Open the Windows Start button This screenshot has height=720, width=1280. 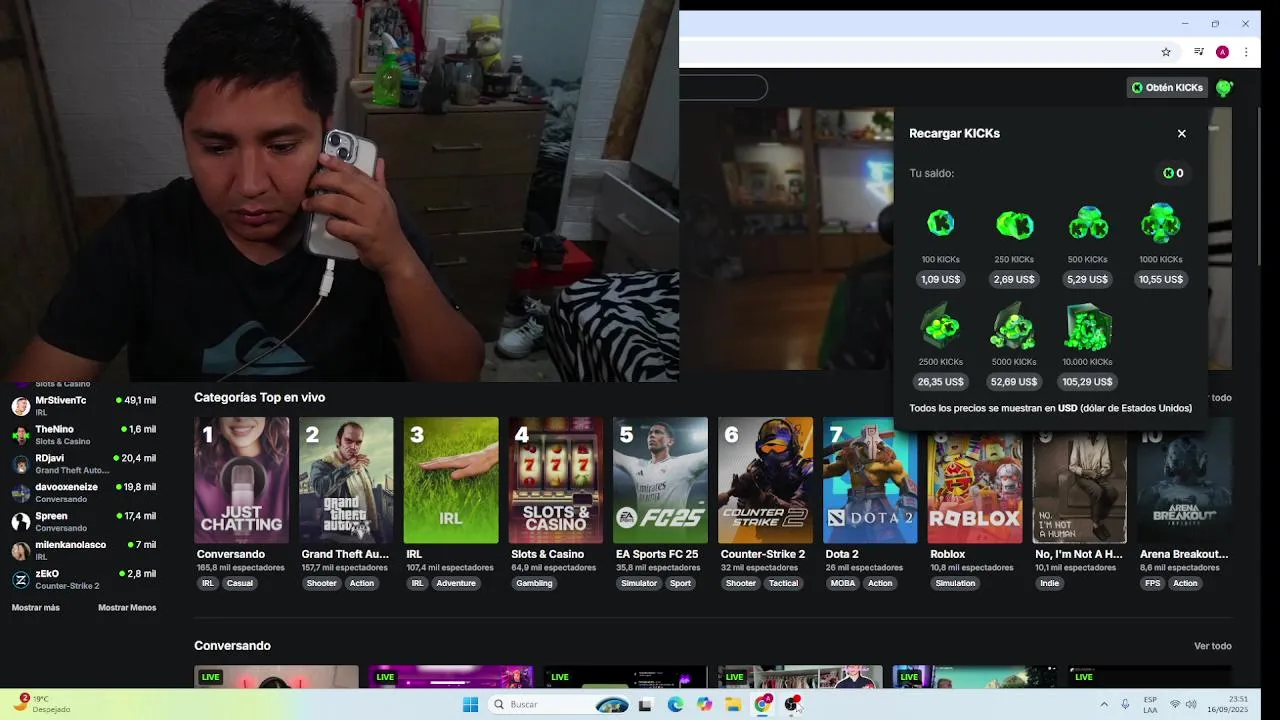coord(470,704)
